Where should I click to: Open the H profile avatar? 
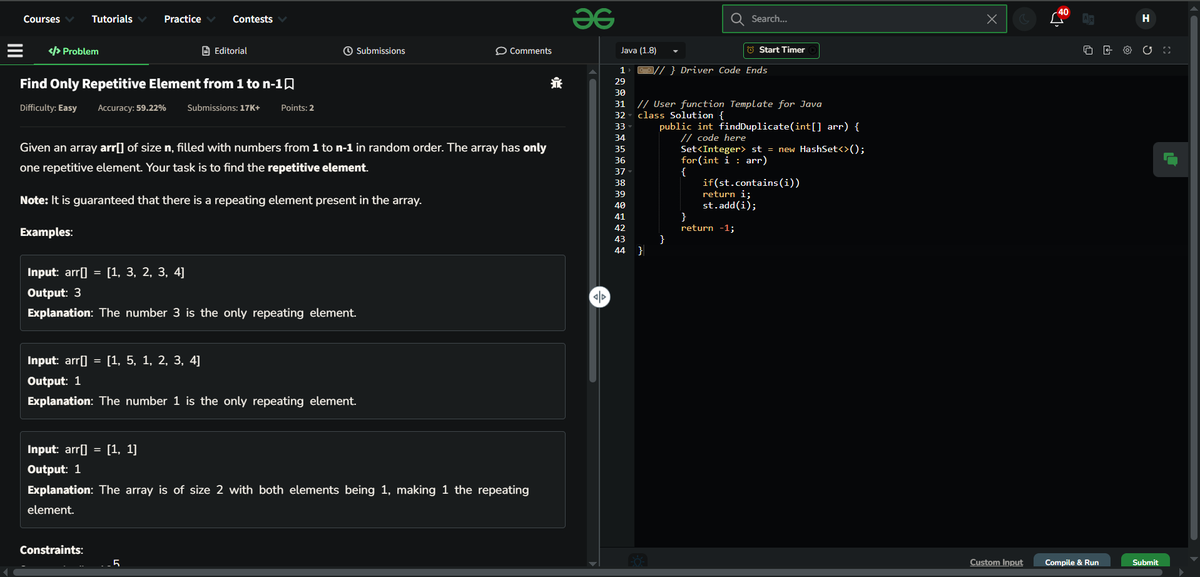[x=1145, y=19]
